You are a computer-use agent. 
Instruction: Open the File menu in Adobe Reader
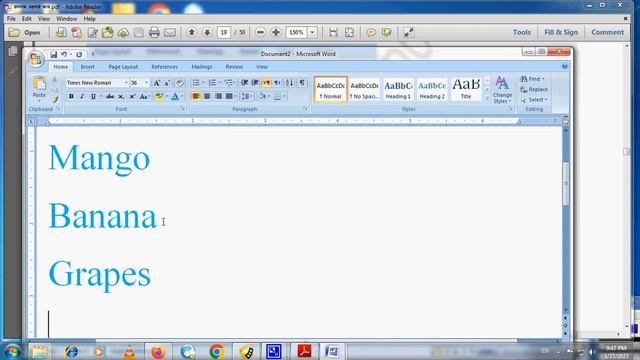pos(11,19)
